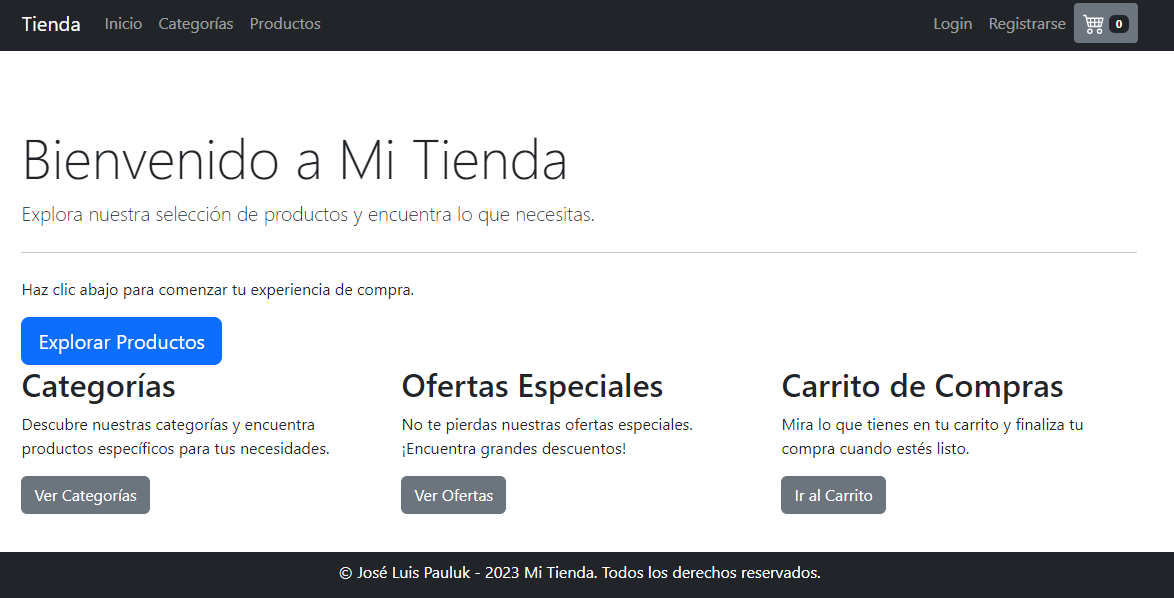The image size is (1174, 598).
Task: Click the subtitle starting with Explora nuestra selección
Action: [308, 215]
